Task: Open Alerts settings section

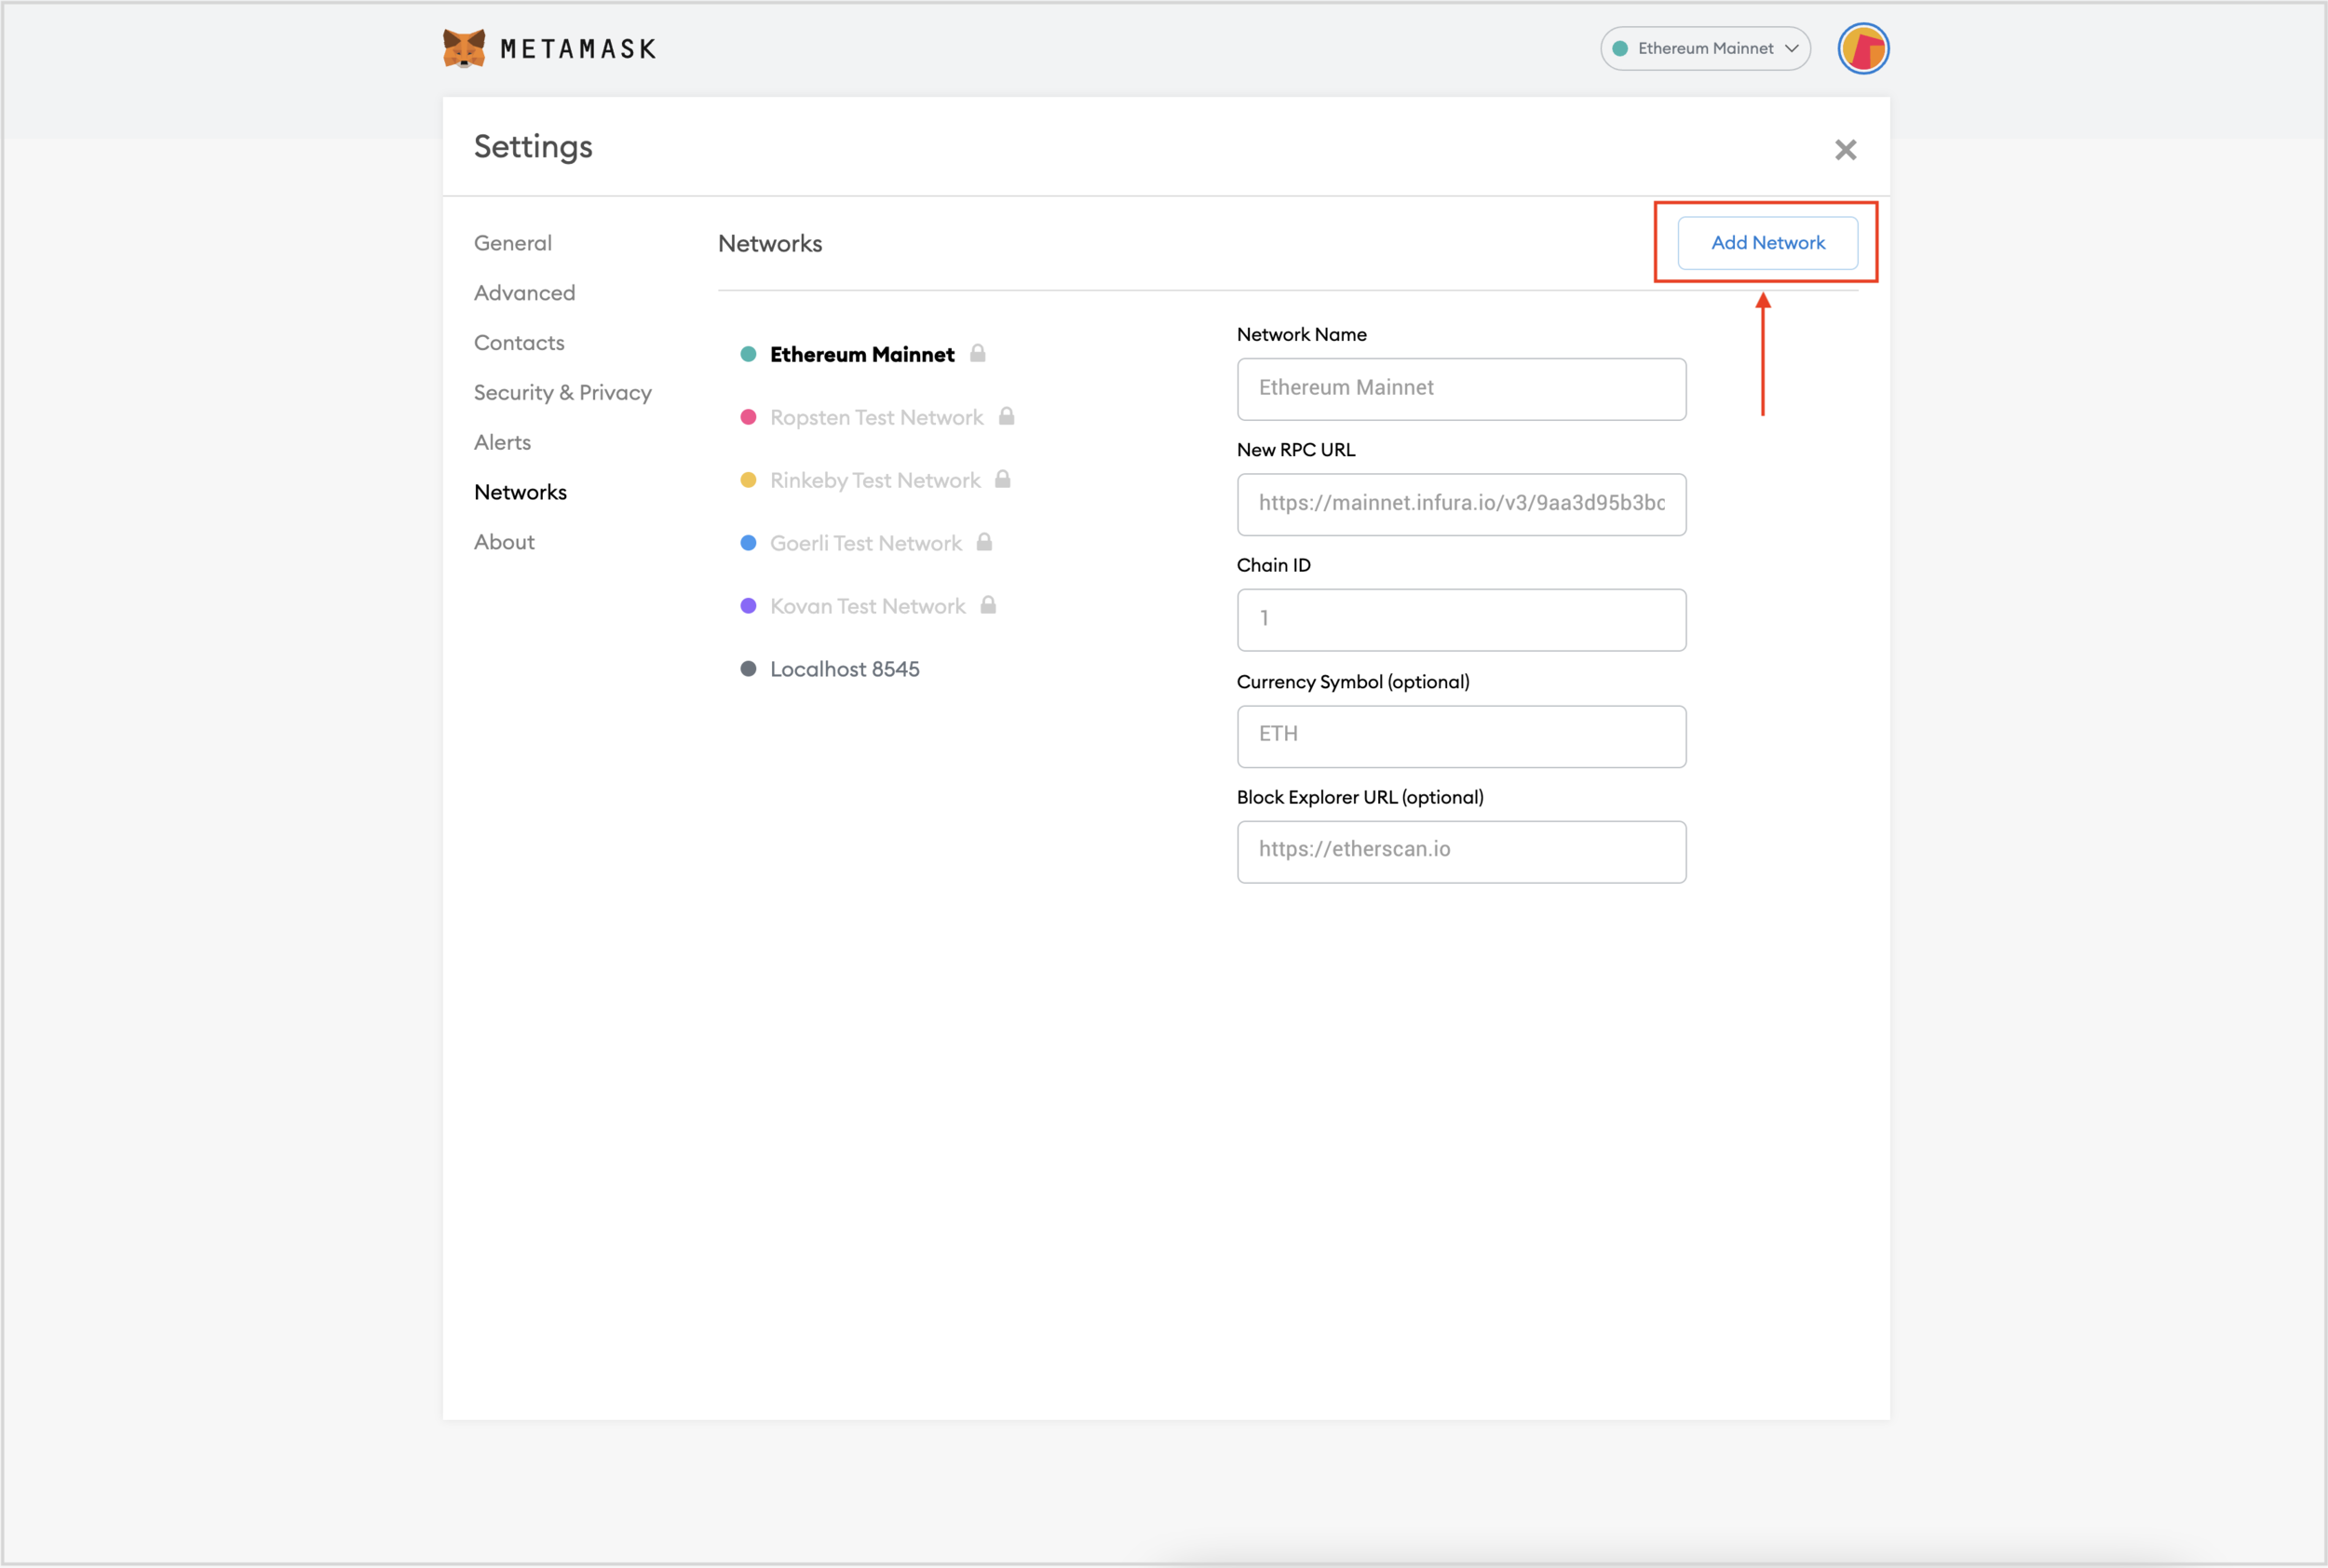Action: 502,442
